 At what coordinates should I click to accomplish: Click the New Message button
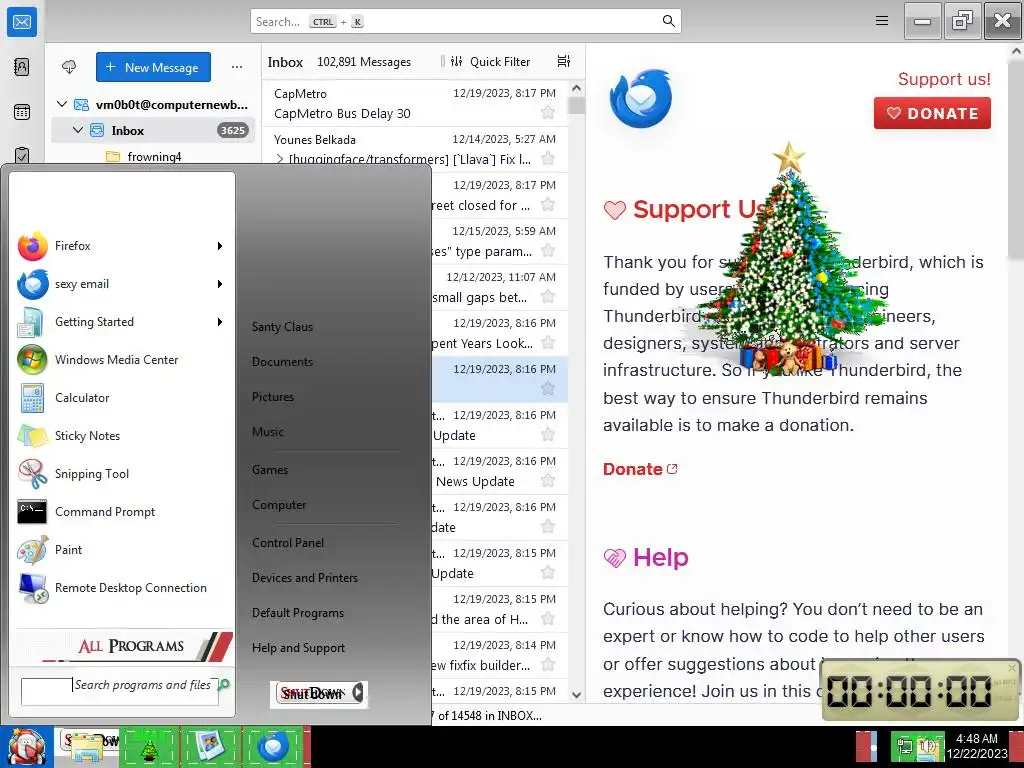pos(153,67)
